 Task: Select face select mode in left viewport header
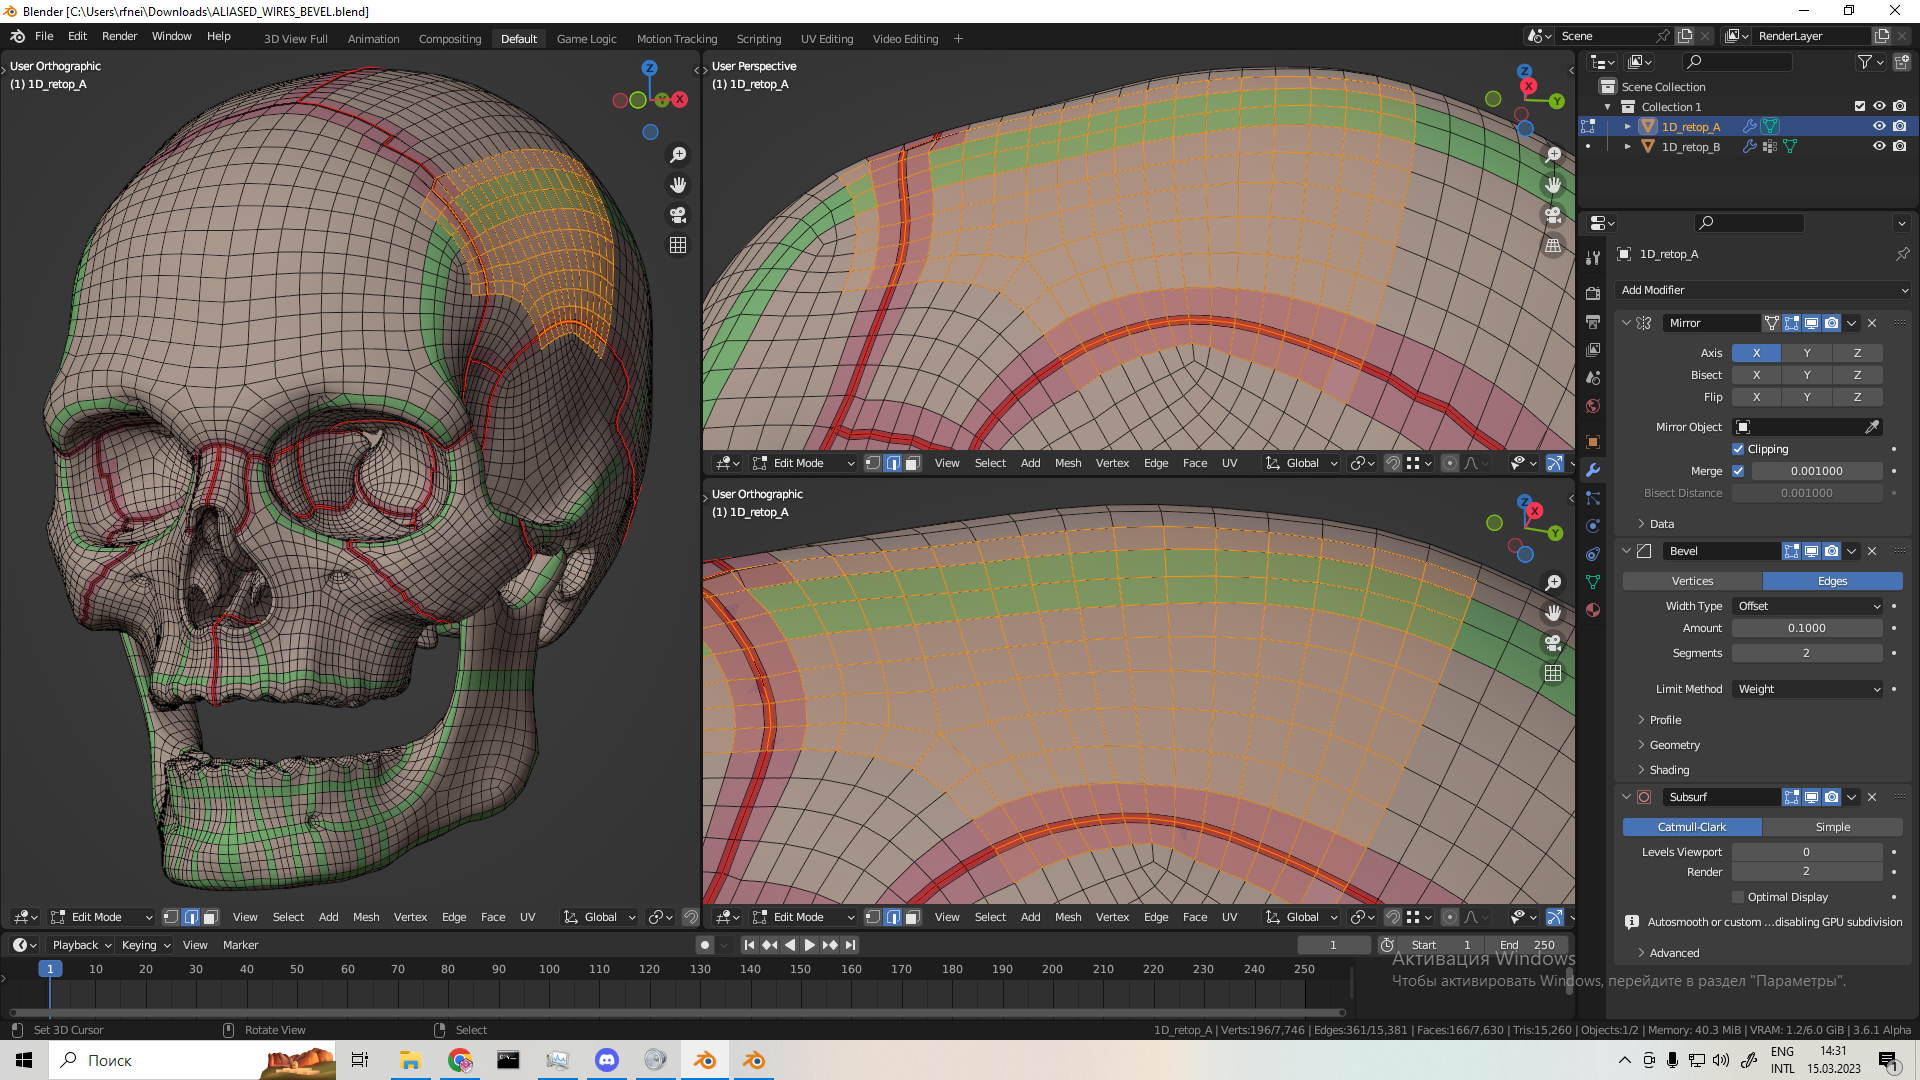pyautogui.click(x=210, y=917)
